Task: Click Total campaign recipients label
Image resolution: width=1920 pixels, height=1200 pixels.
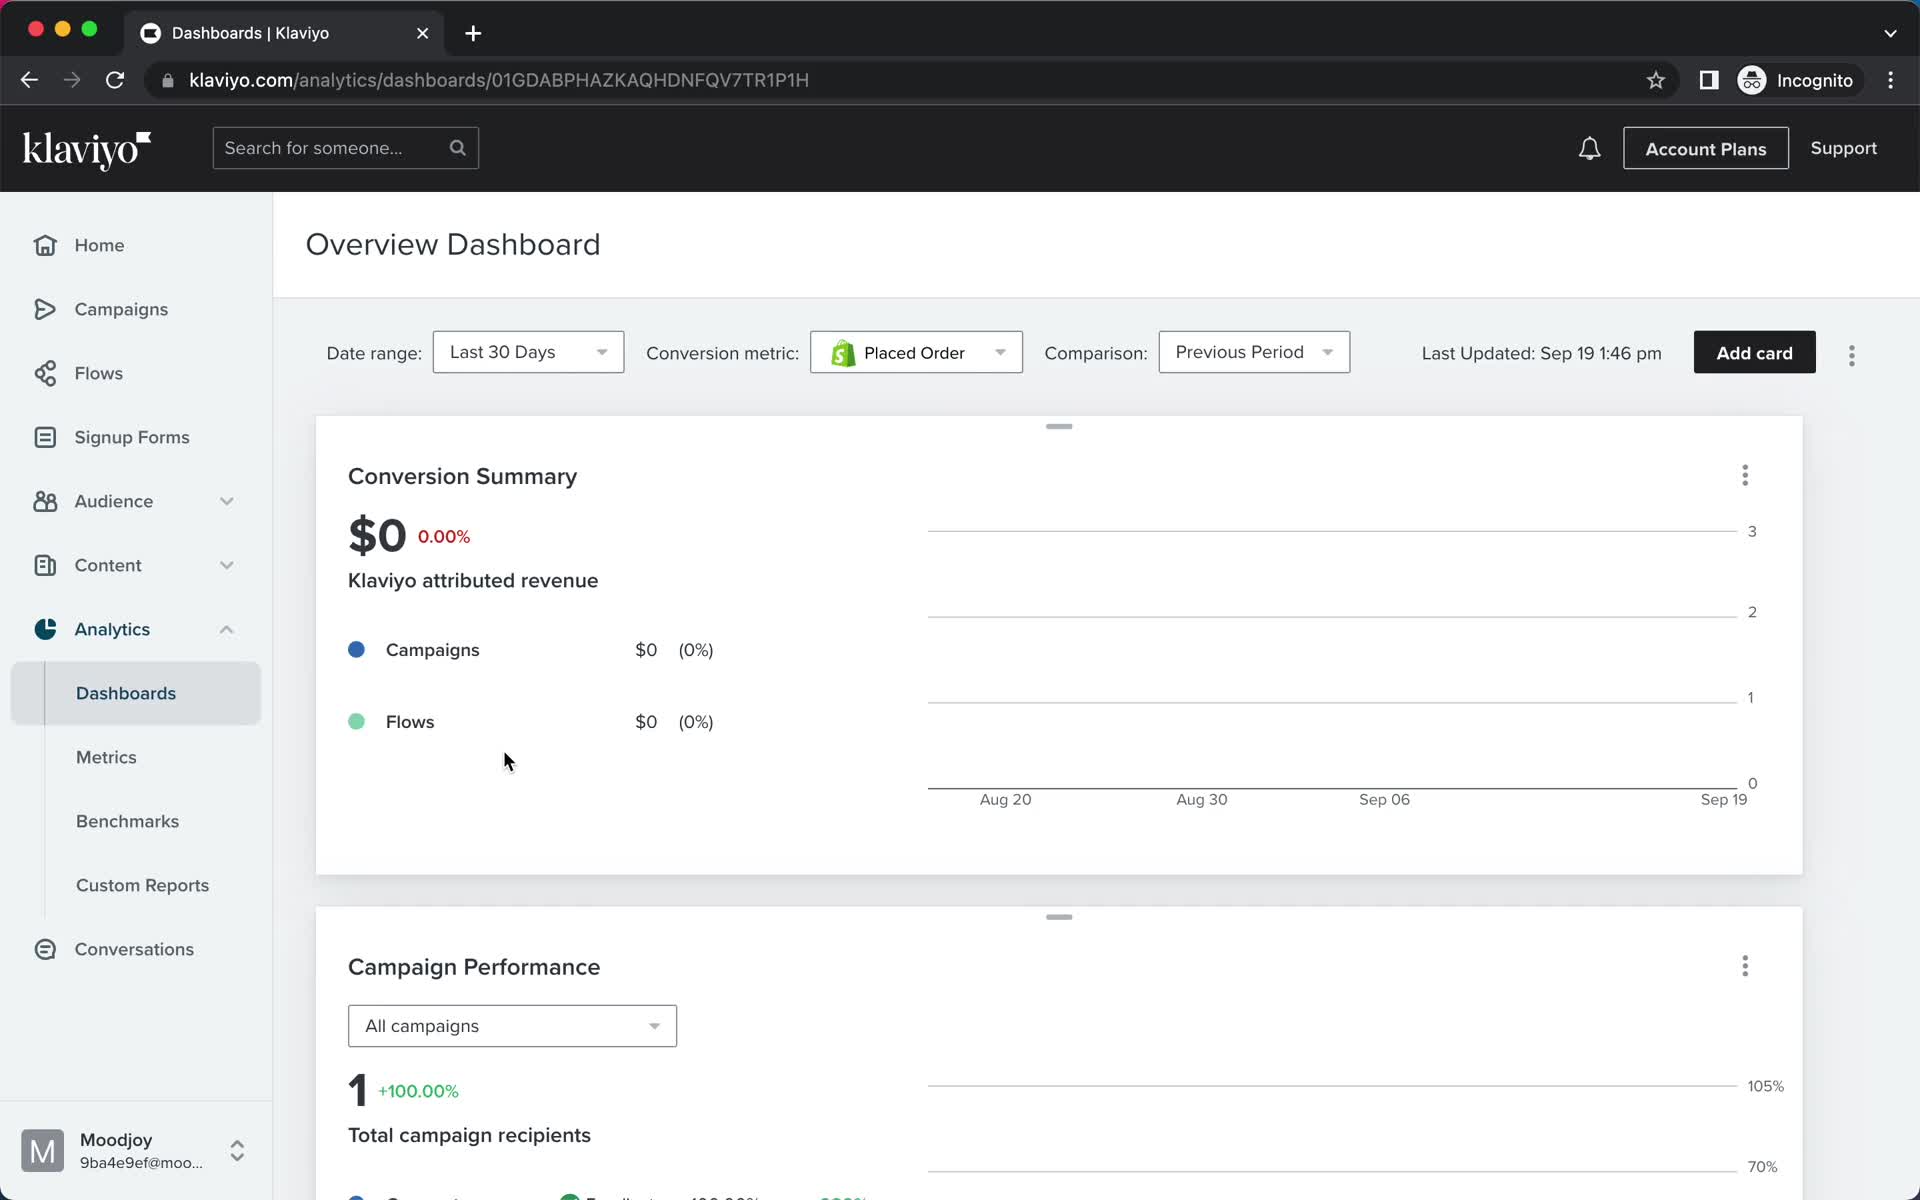Action: [x=469, y=1136]
